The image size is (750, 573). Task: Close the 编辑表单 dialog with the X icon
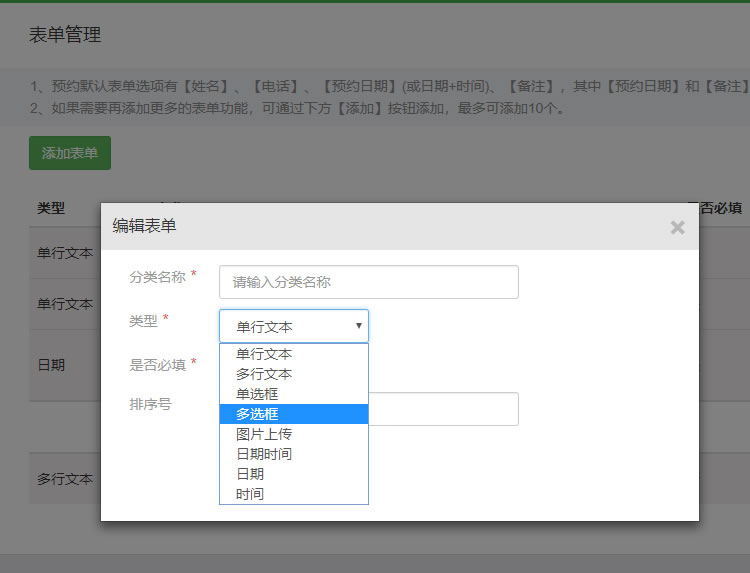point(677,227)
